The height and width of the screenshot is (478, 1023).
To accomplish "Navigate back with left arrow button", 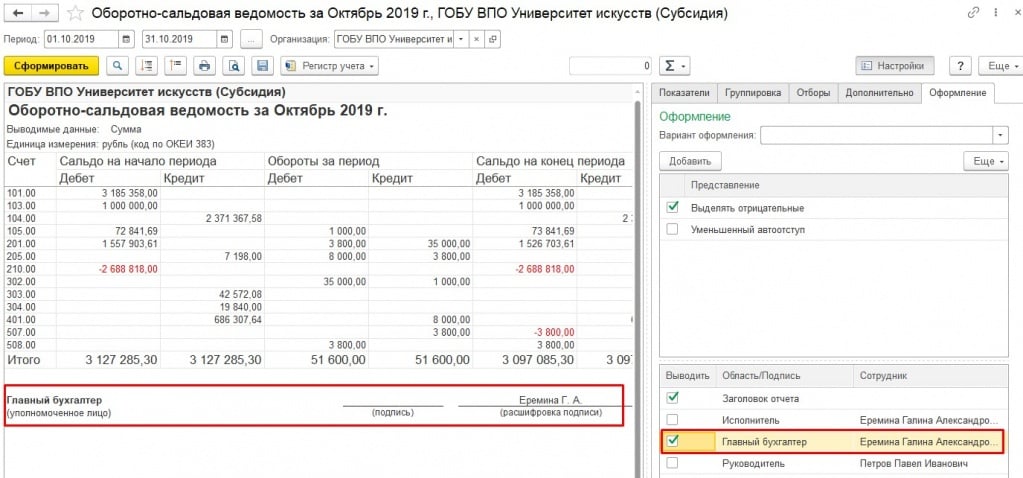I will pyautogui.click(x=17, y=15).
